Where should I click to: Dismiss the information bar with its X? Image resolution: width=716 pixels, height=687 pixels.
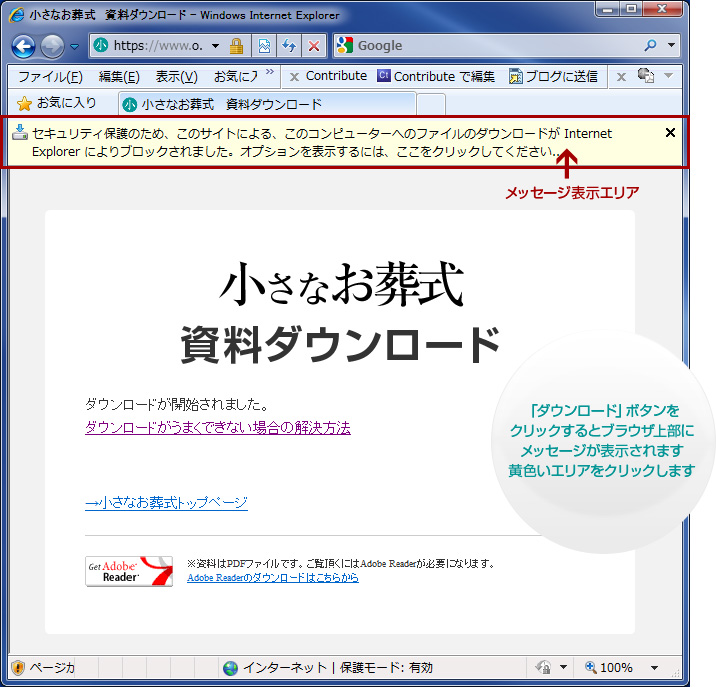pyautogui.click(x=670, y=133)
